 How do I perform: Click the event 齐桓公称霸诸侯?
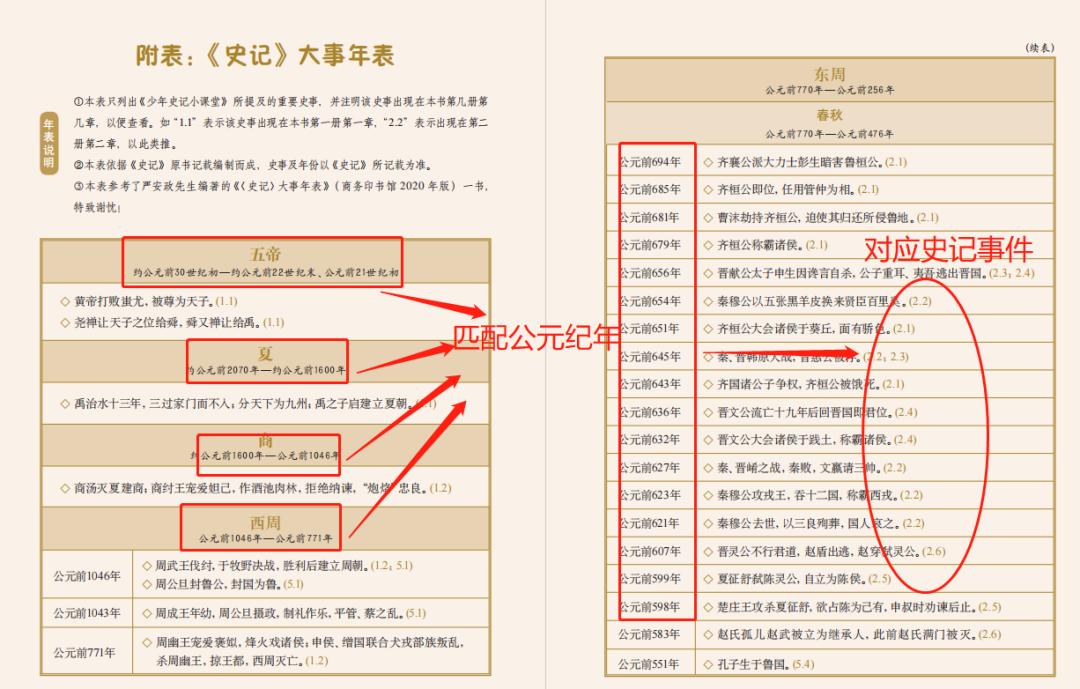coord(765,245)
